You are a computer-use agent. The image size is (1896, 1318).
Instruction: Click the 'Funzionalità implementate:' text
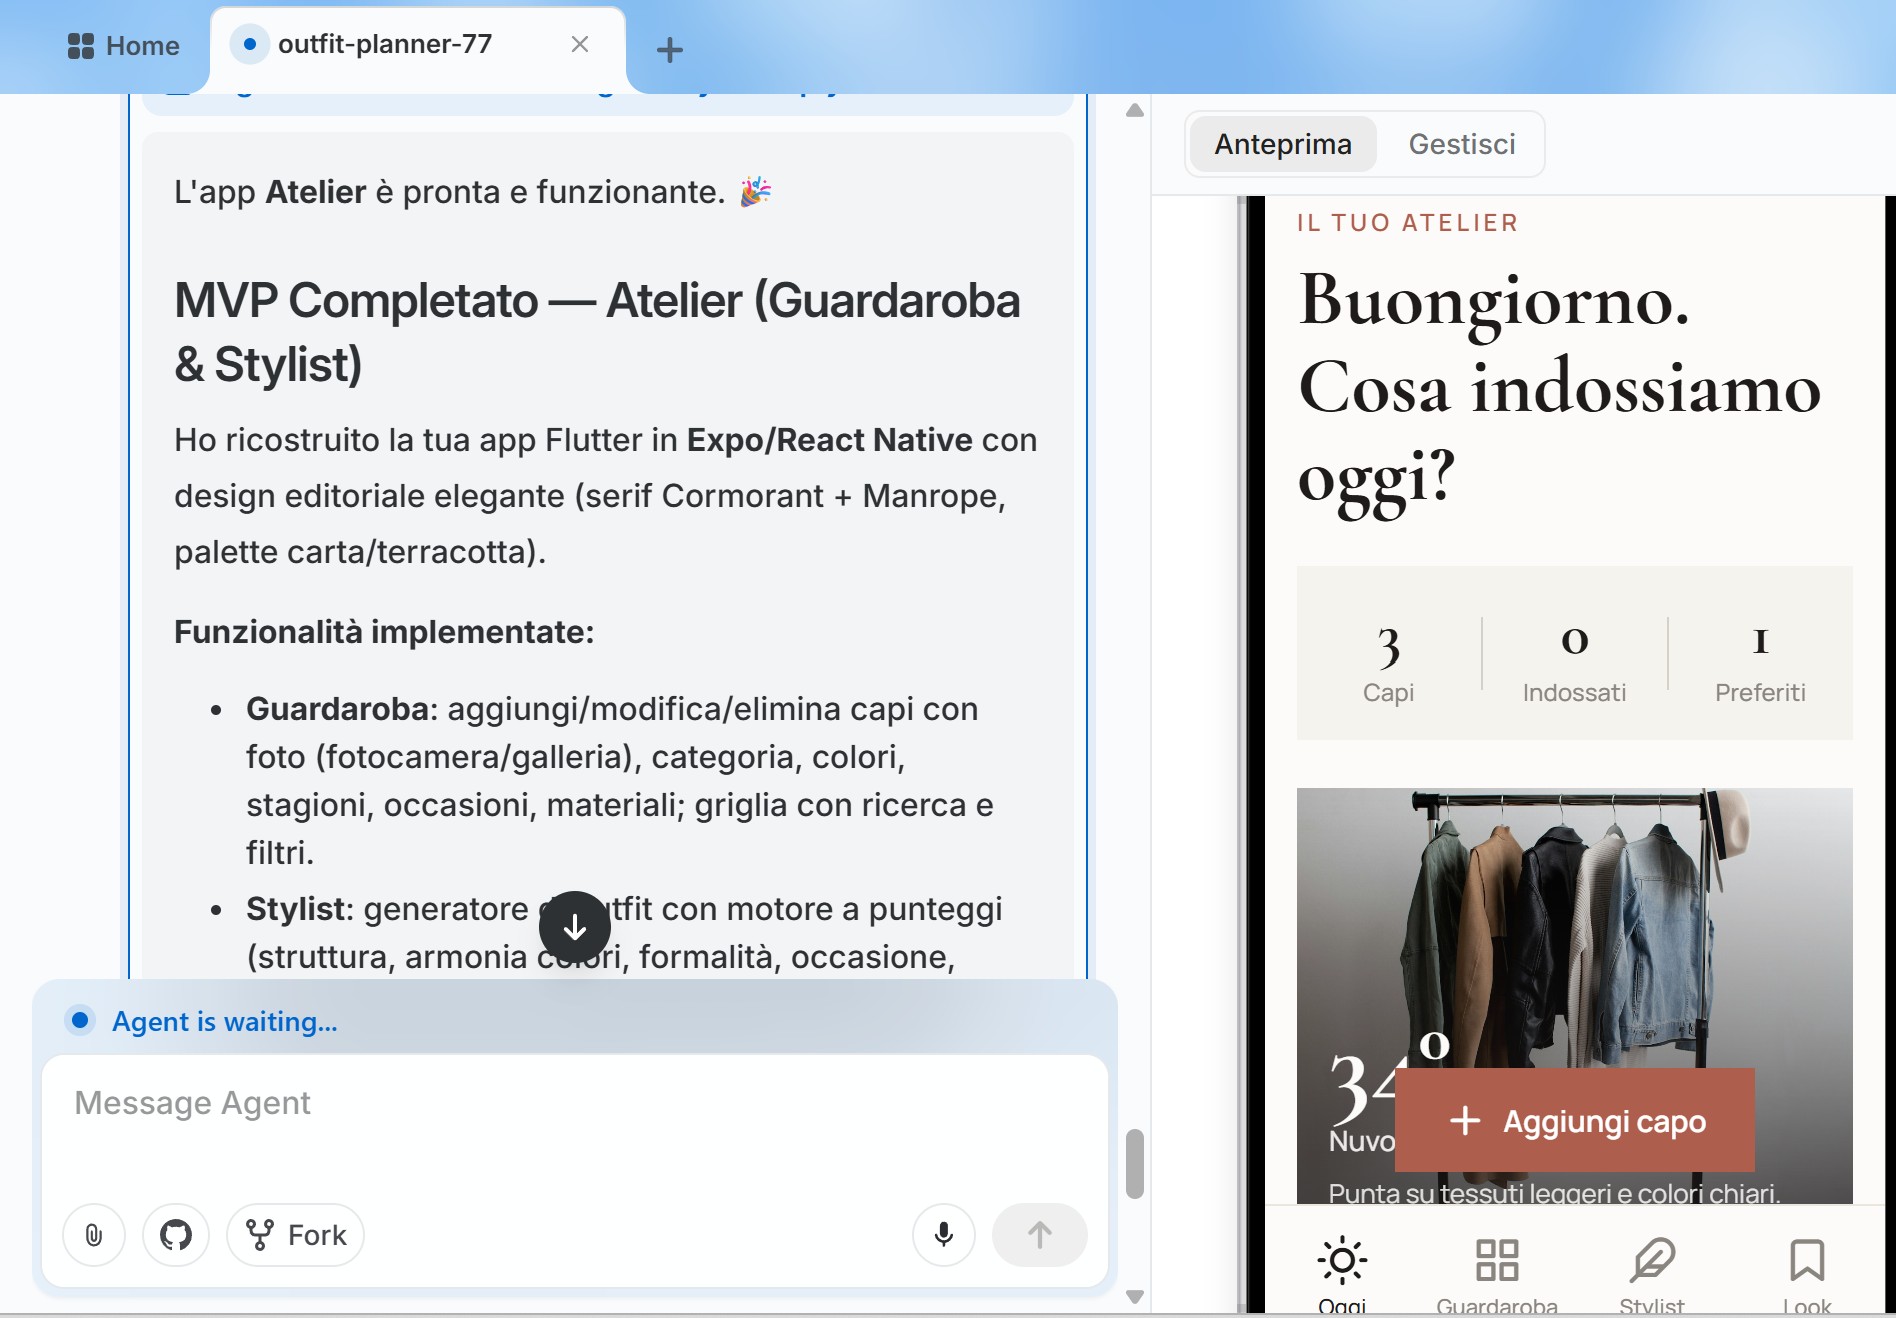click(x=384, y=632)
